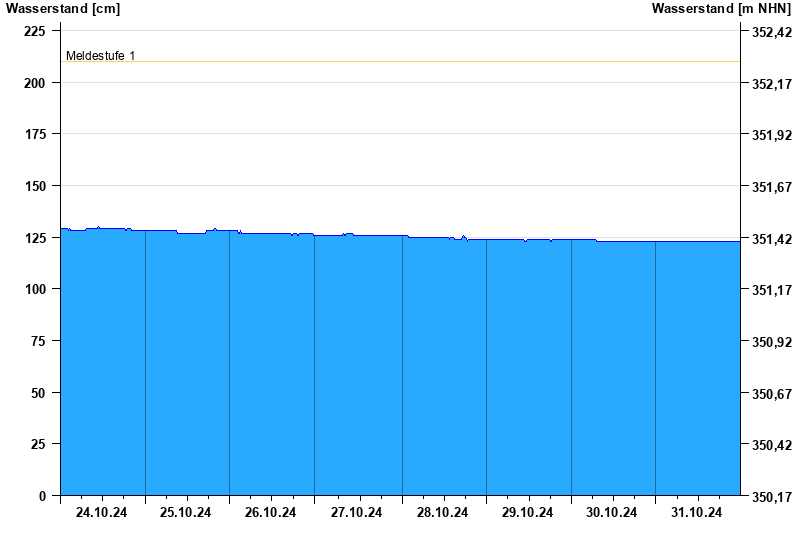Select the 351,42 tick label on the right axis

(x=771, y=239)
